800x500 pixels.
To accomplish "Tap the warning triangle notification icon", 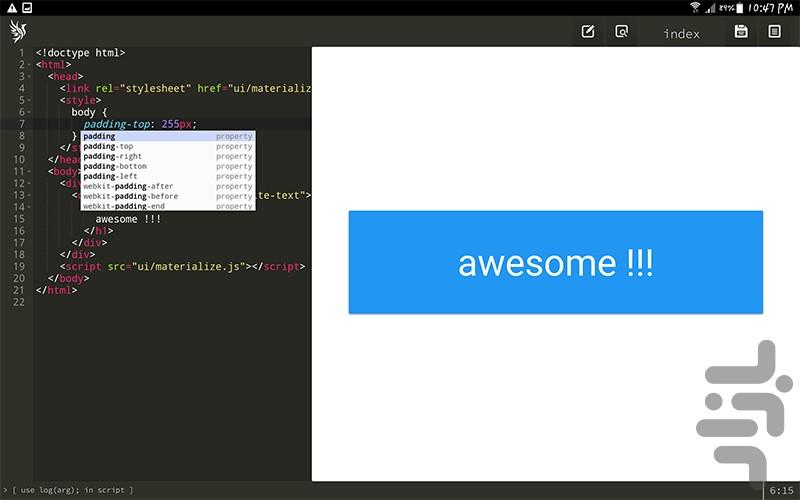I will click(x=11, y=7).
